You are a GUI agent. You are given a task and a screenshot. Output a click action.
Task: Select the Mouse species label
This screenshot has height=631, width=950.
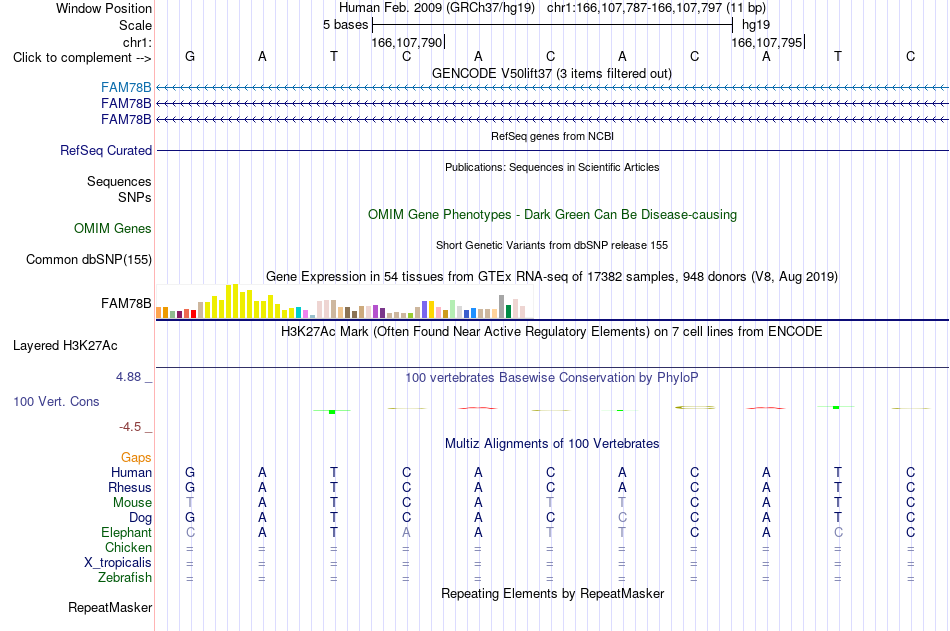(x=132, y=502)
